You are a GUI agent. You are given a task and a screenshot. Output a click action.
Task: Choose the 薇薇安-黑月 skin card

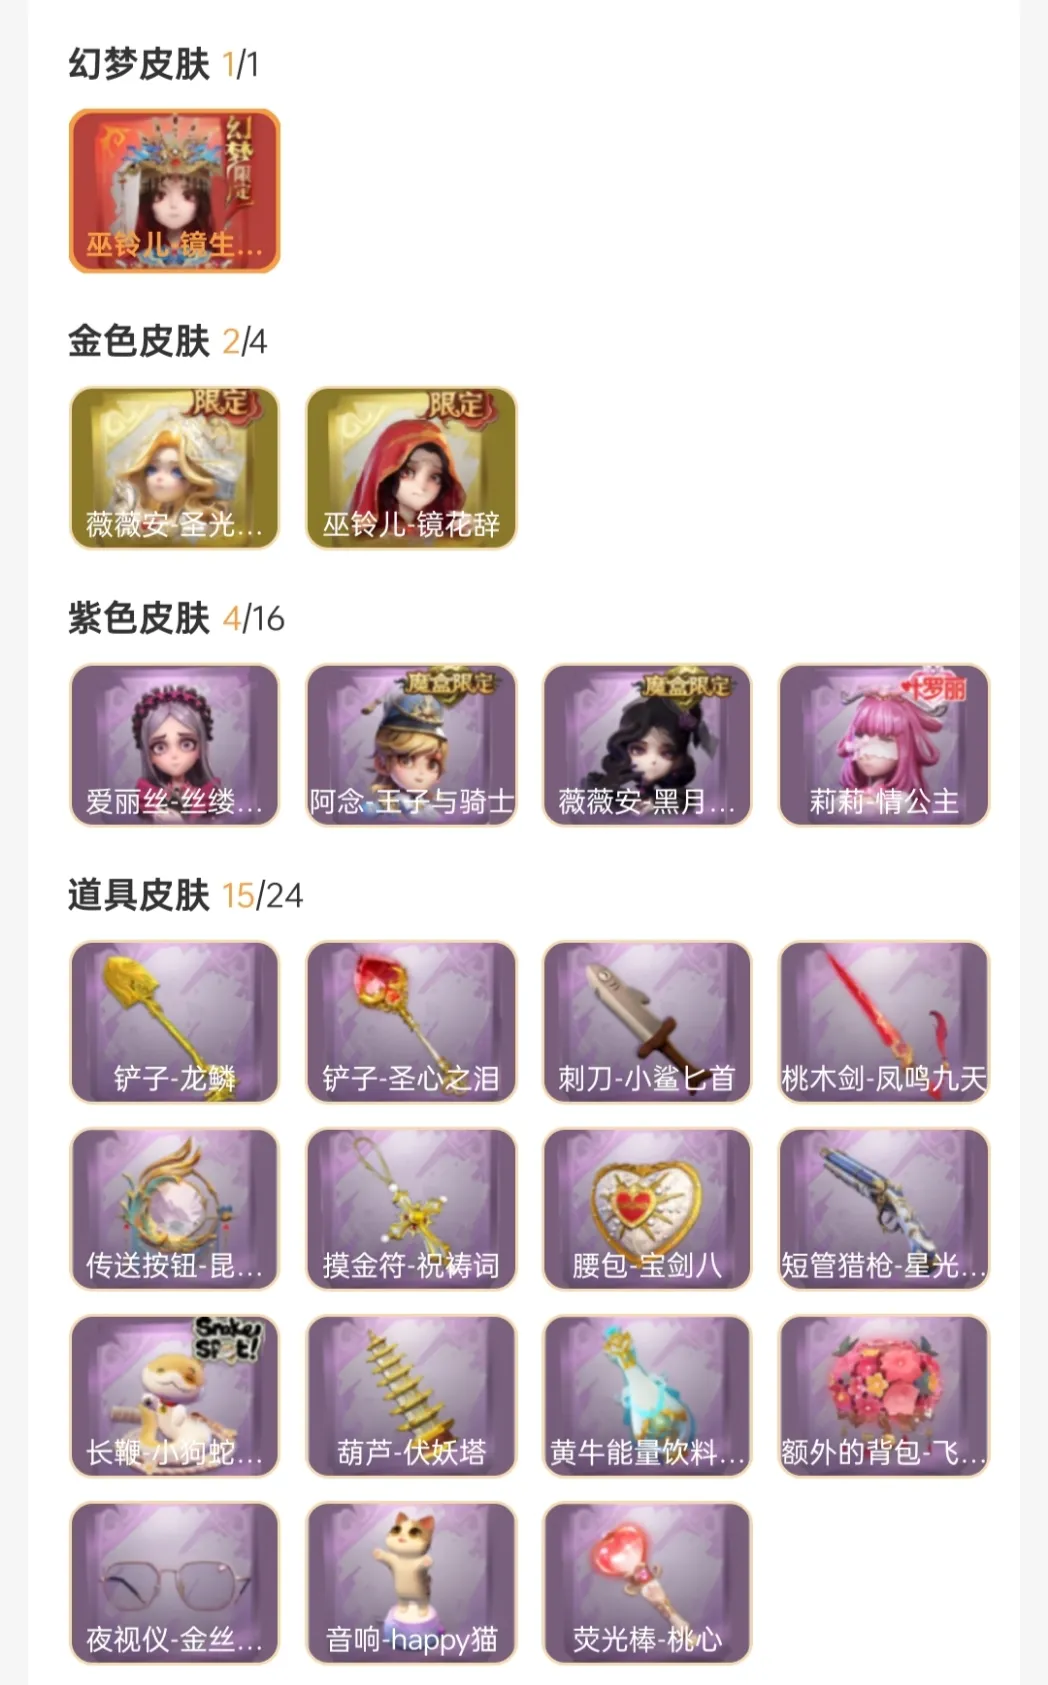click(647, 745)
